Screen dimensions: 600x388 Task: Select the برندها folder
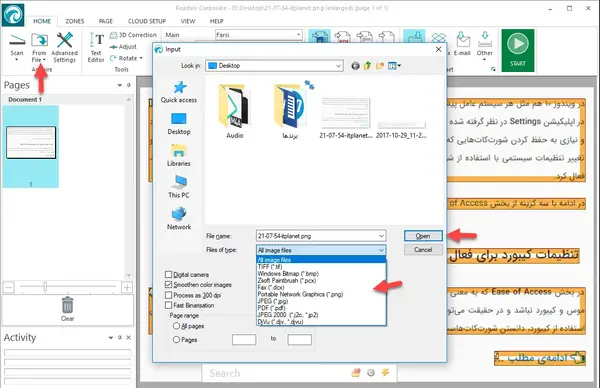(x=290, y=111)
